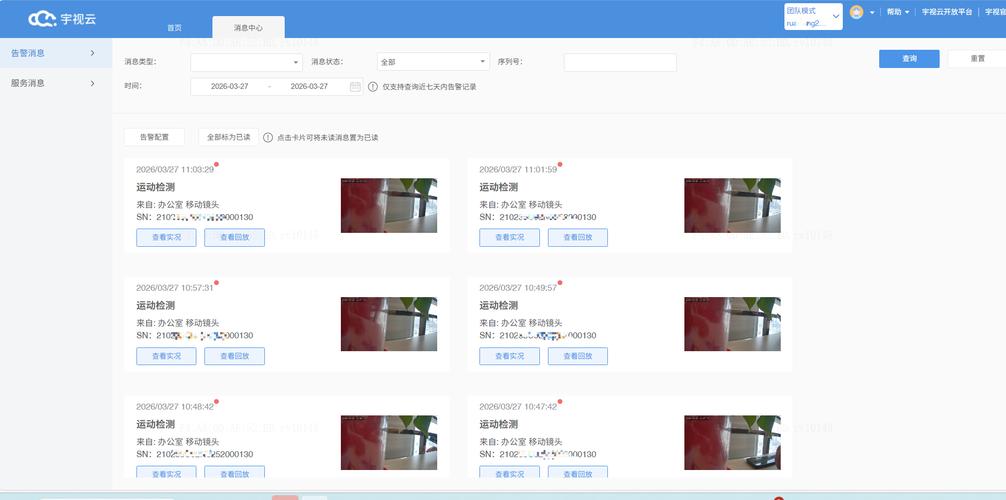Click 来自: 办公室 移动镜头 on 11:01:59 card
1006x500 pixels.
521,205
